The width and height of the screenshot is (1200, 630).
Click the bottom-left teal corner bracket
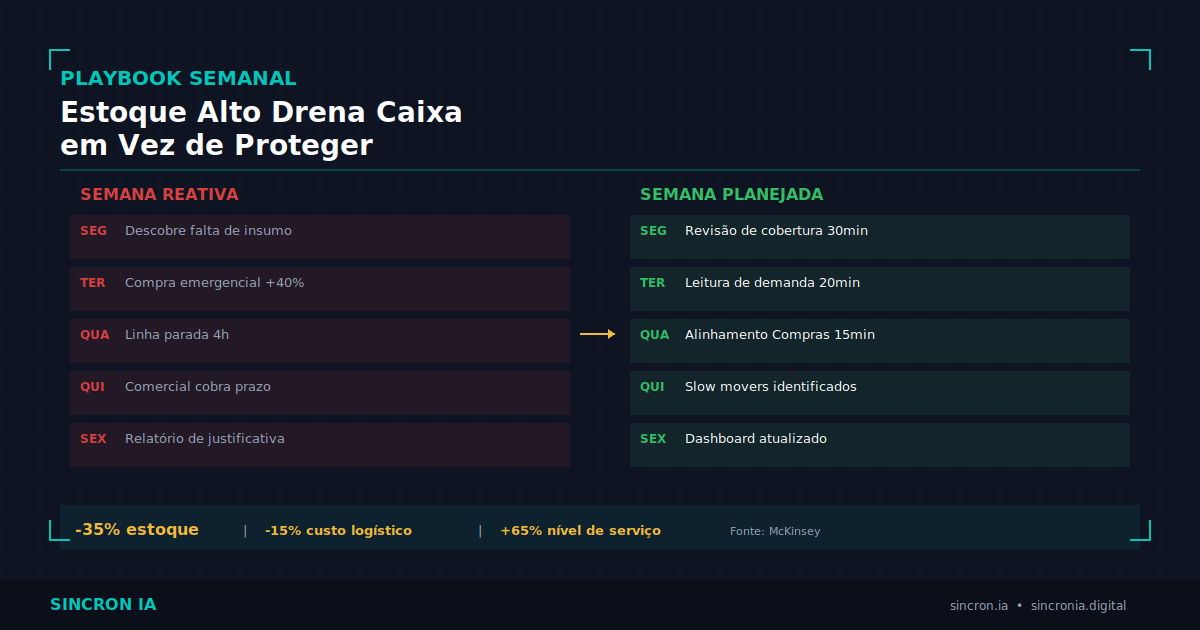pos(59,530)
